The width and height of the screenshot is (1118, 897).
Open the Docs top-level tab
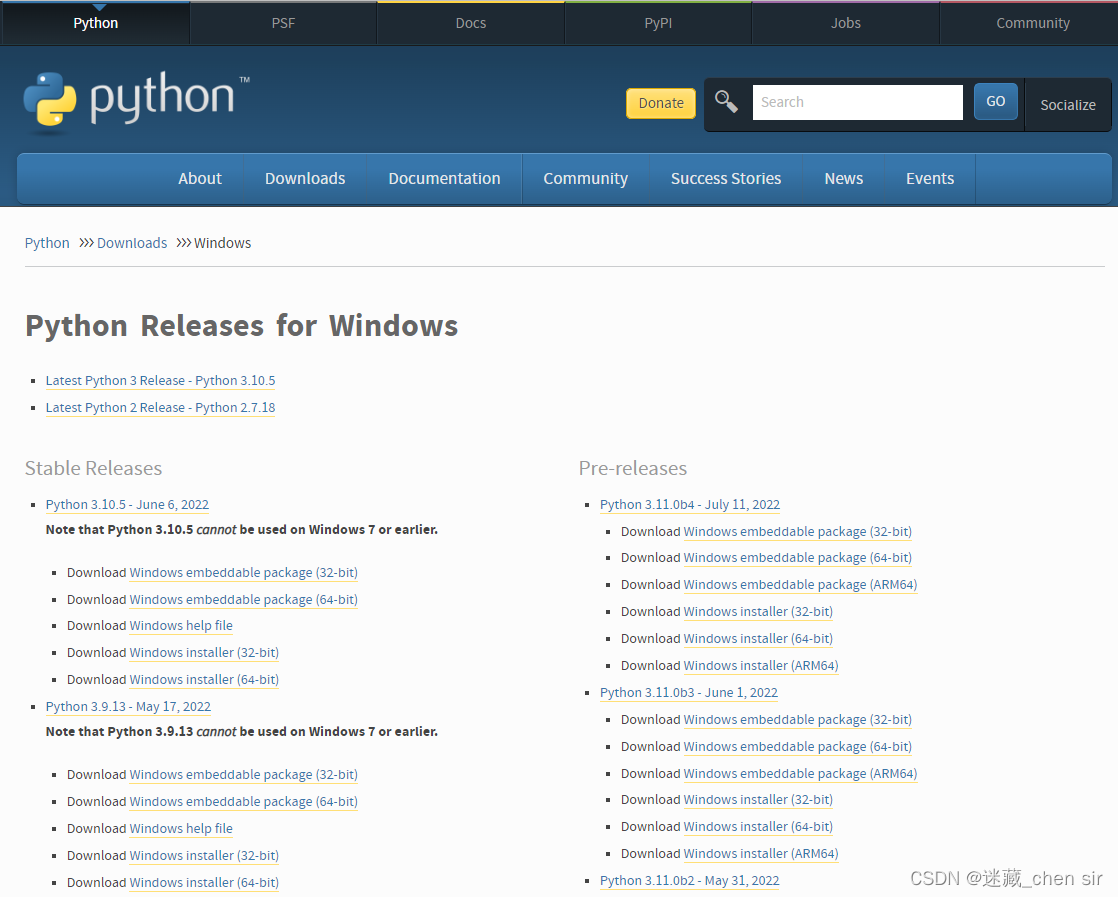tap(471, 23)
